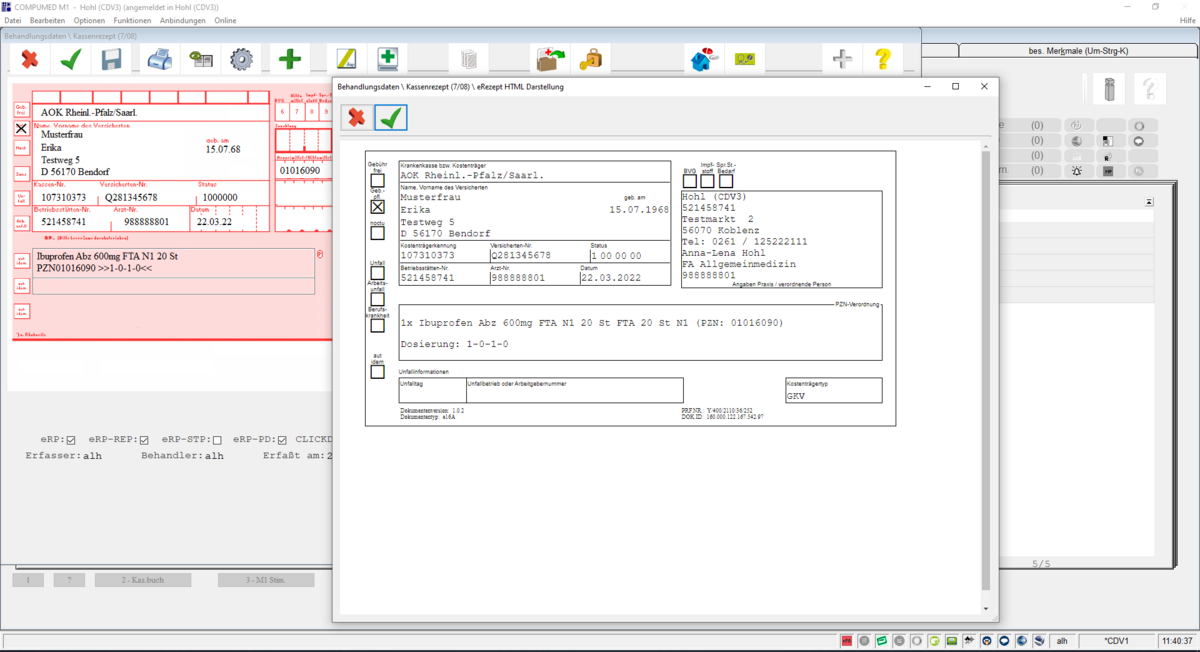Open the gear settings icon in the Kassenrezept toolbar
1200x652 pixels.
[242, 60]
